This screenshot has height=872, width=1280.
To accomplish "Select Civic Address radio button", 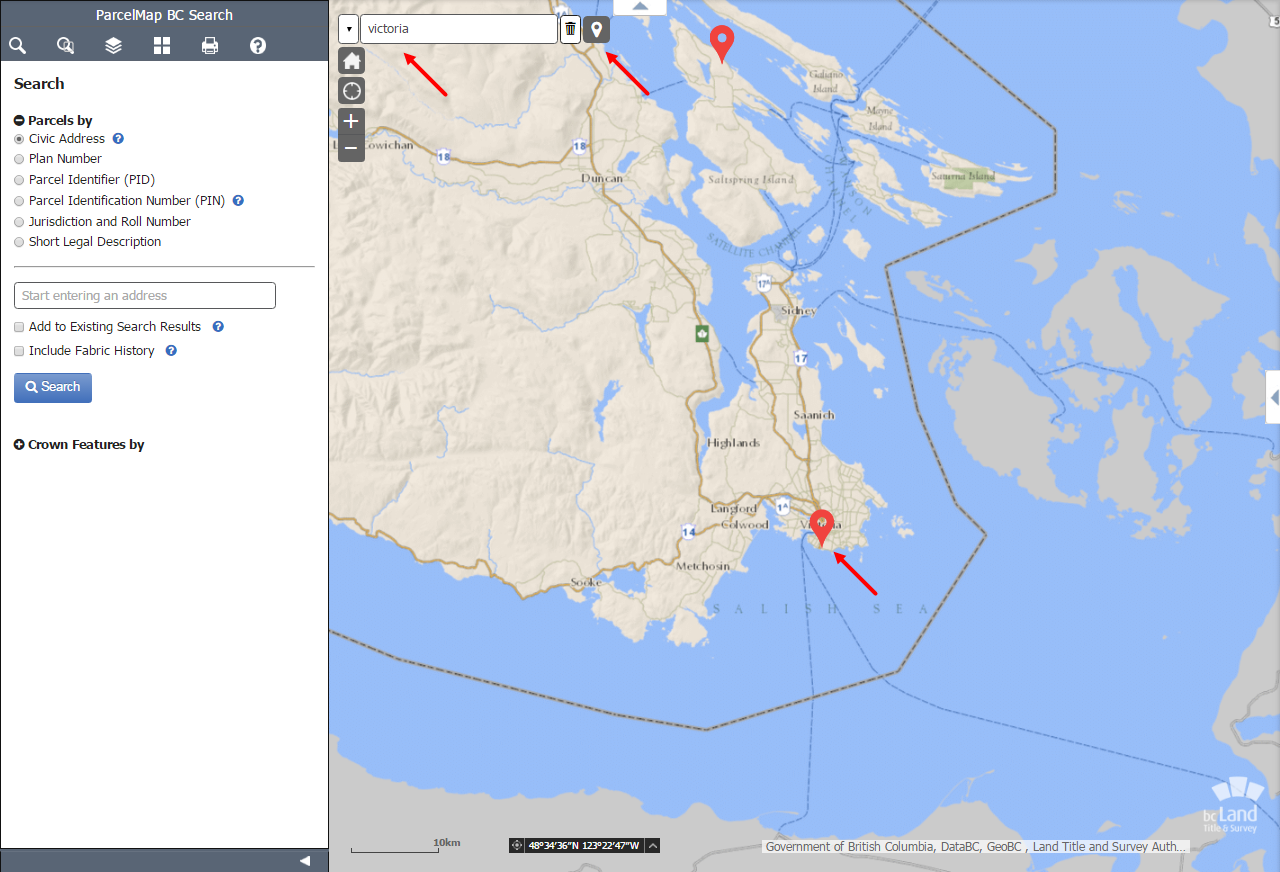I will [19, 139].
